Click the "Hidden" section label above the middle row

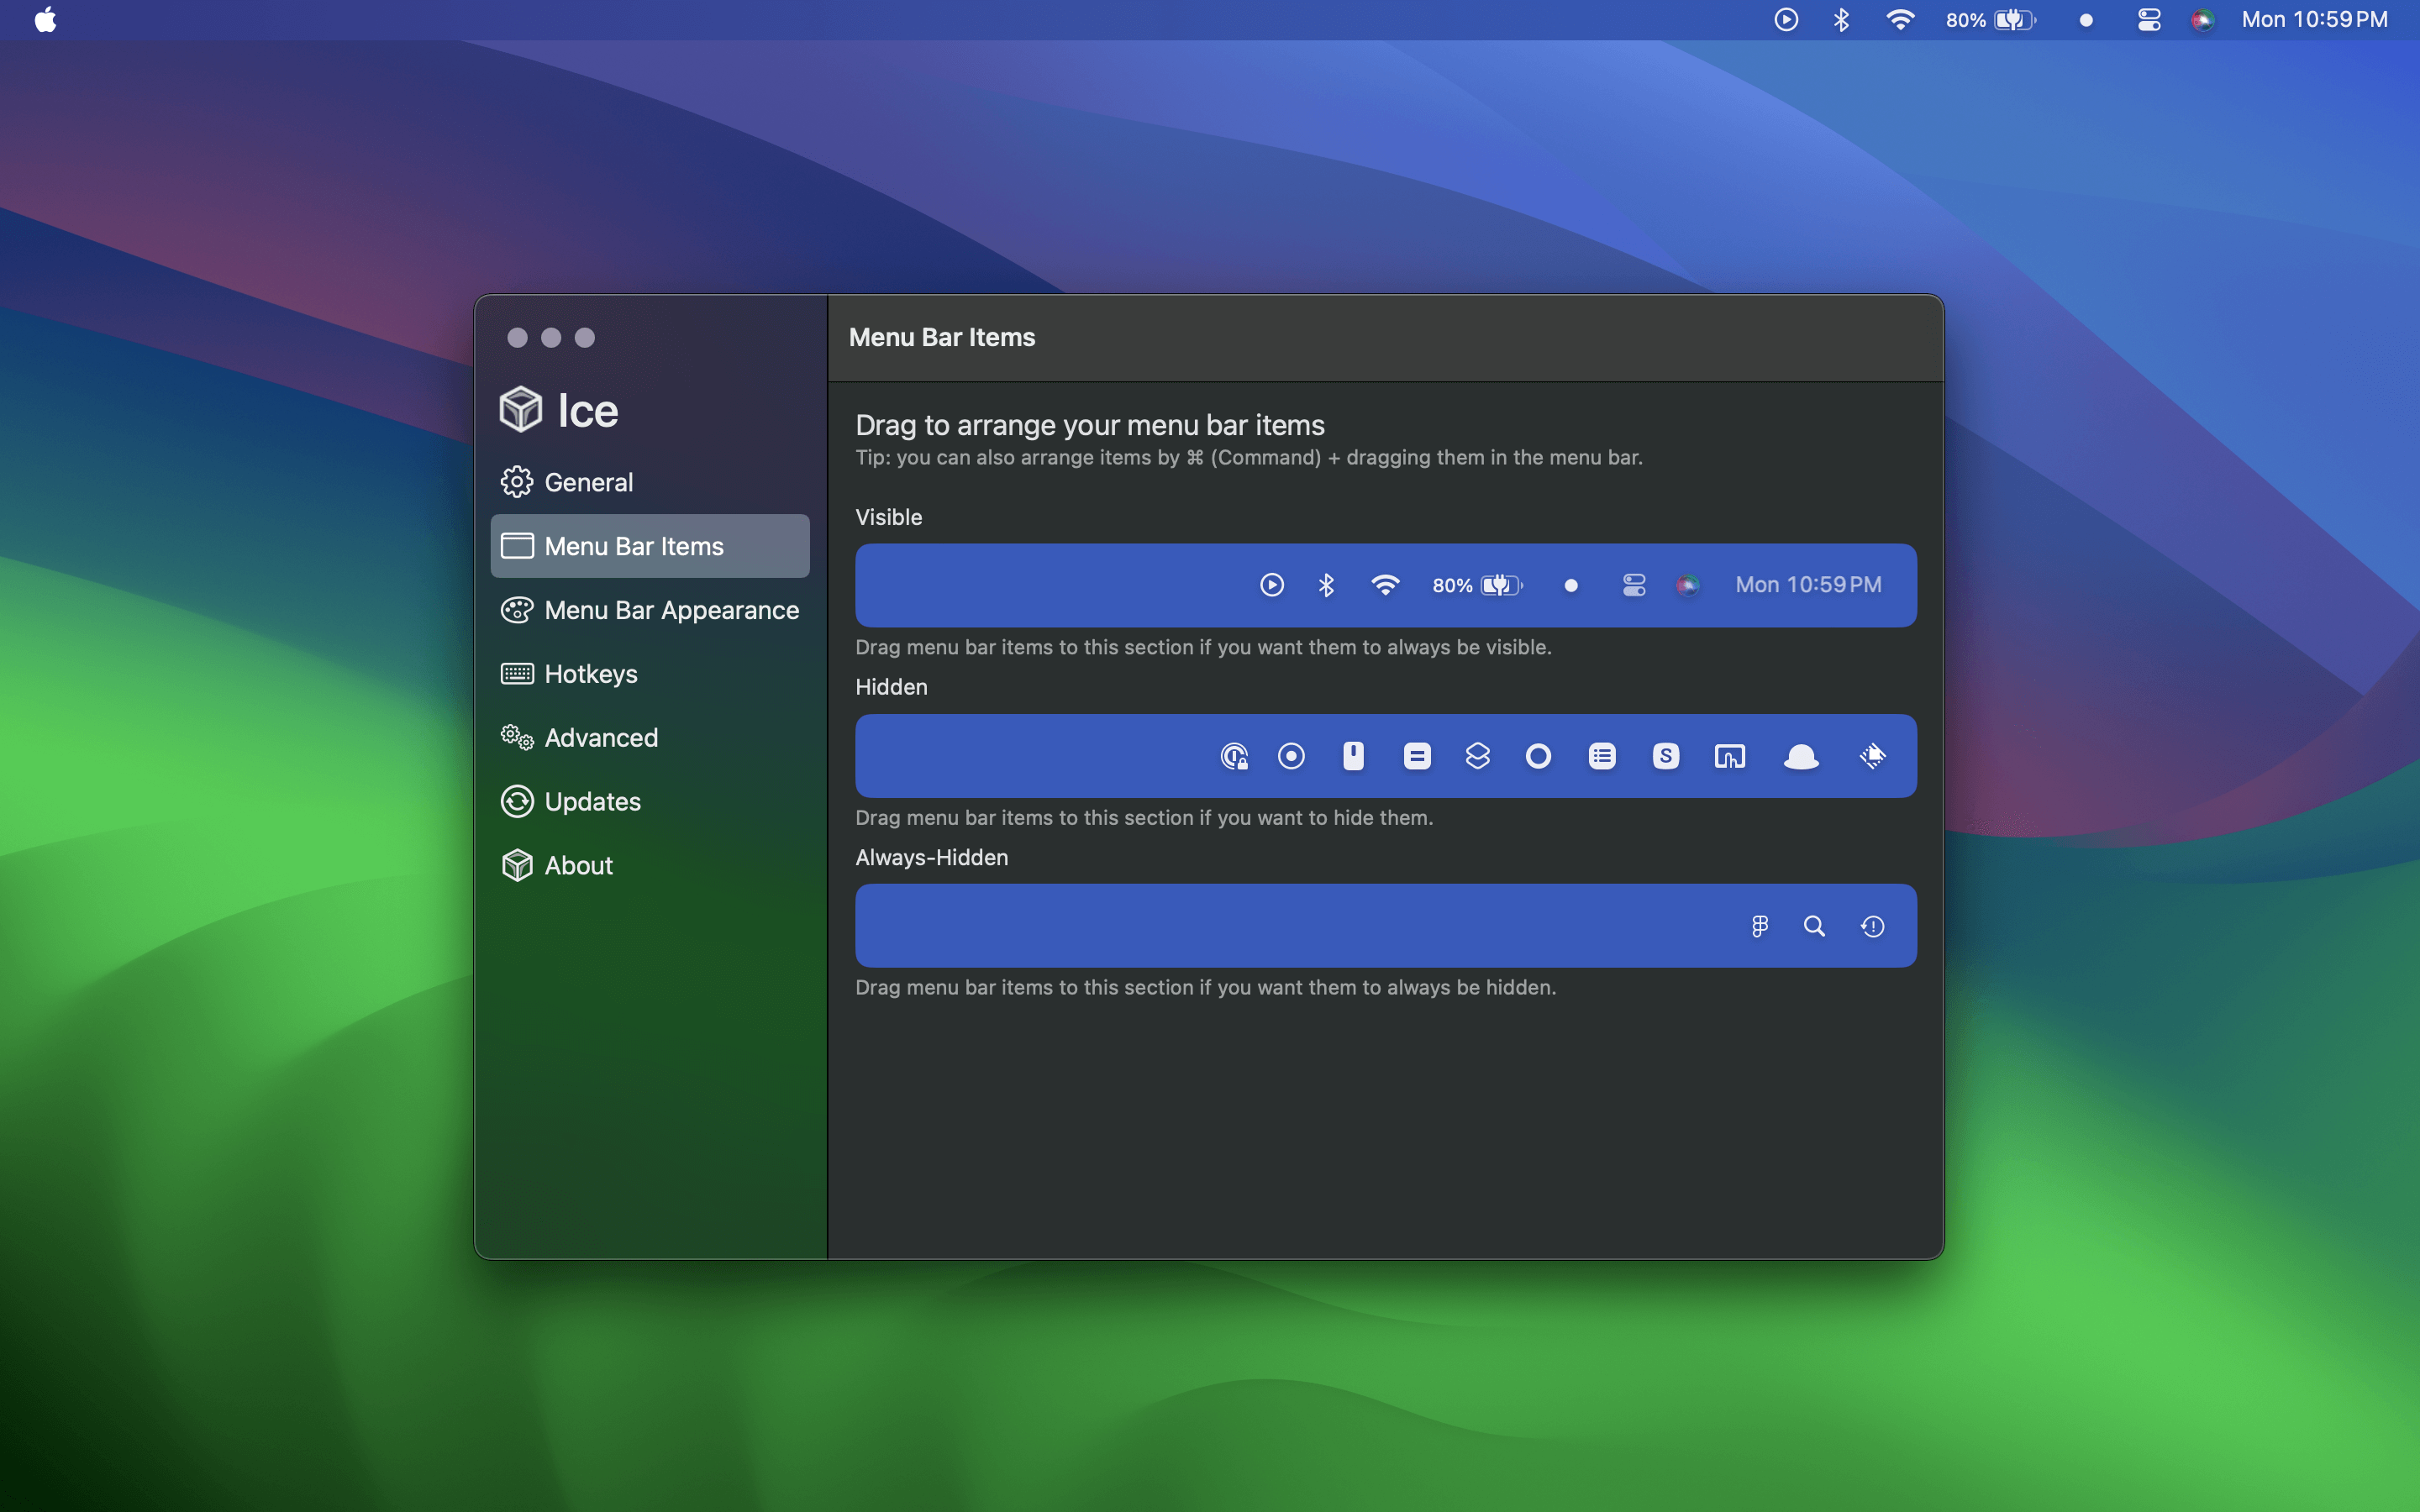(892, 687)
